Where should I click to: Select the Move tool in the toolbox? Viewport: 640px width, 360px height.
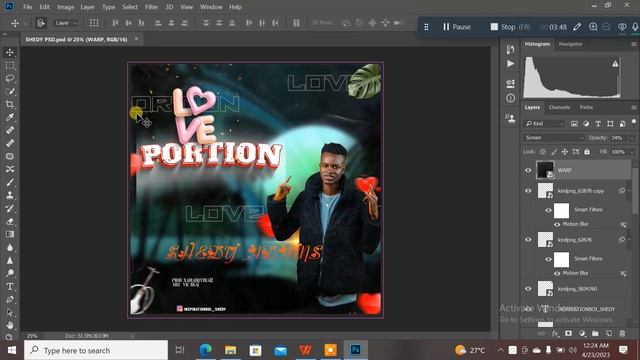(x=10, y=52)
